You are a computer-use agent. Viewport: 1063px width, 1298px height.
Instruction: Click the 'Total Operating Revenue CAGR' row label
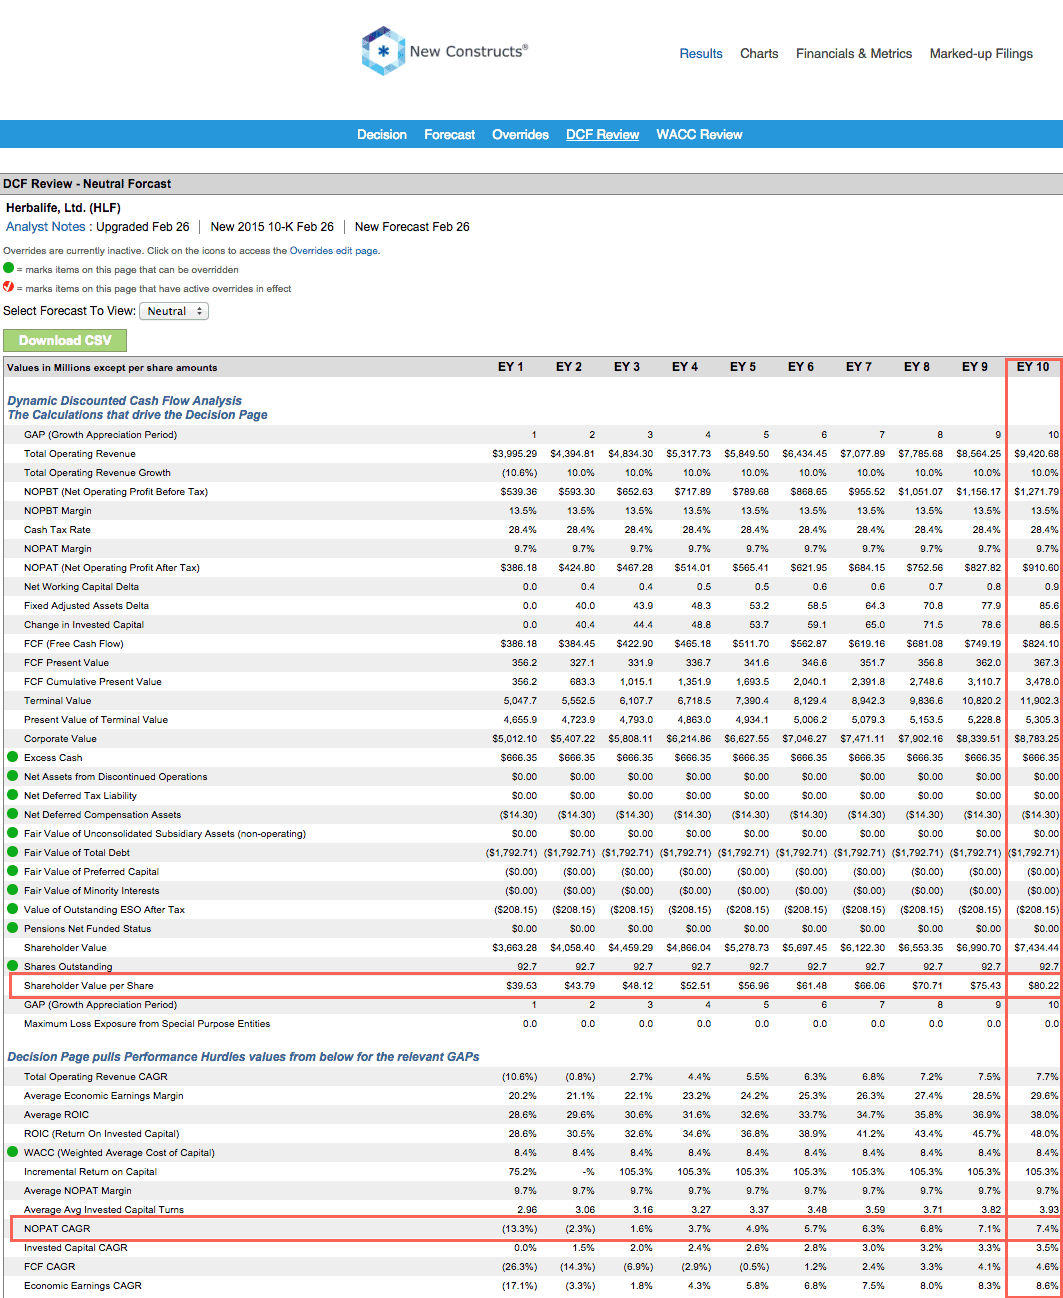point(96,1077)
